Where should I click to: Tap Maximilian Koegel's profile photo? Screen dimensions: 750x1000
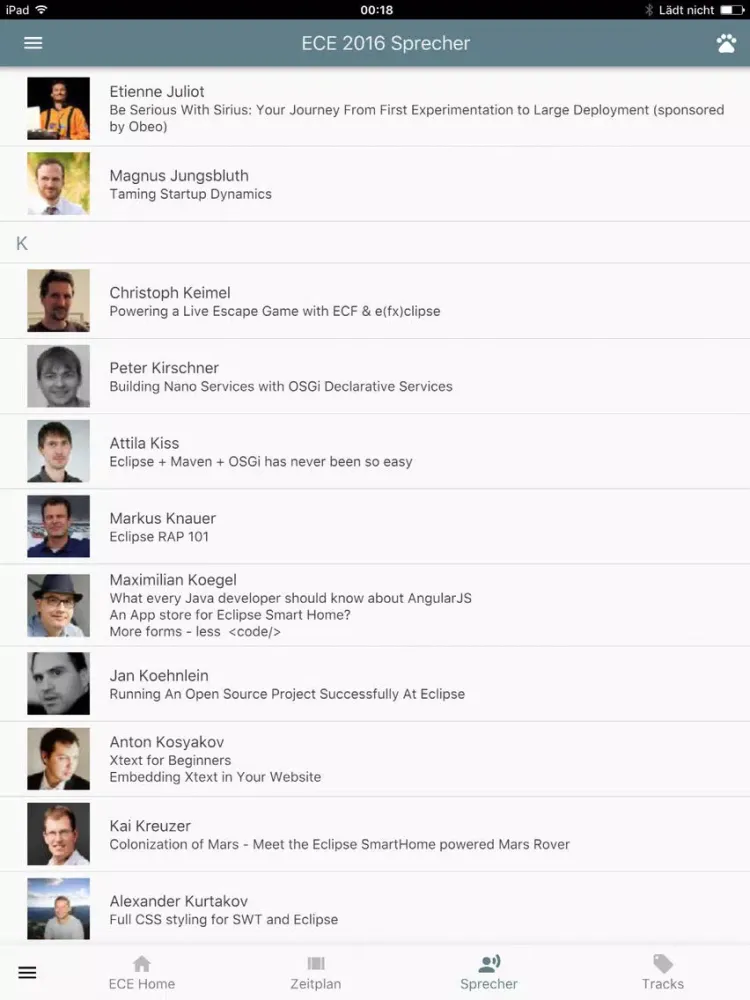pos(58,606)
